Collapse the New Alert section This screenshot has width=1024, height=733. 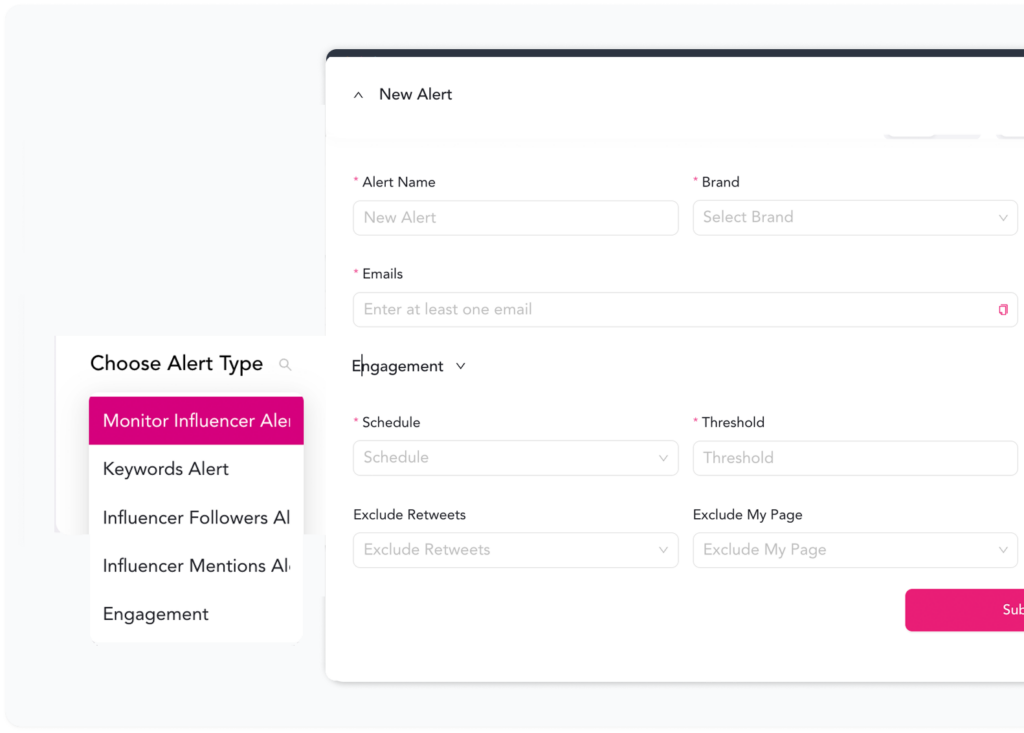358,93
